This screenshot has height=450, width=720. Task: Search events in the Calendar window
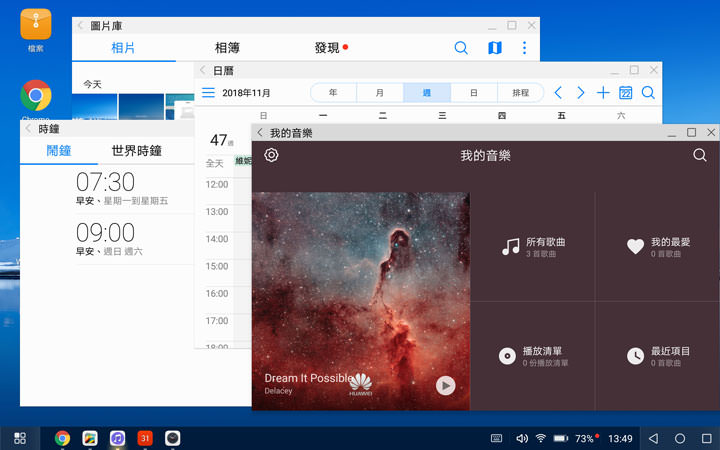(x=648, y=93)
